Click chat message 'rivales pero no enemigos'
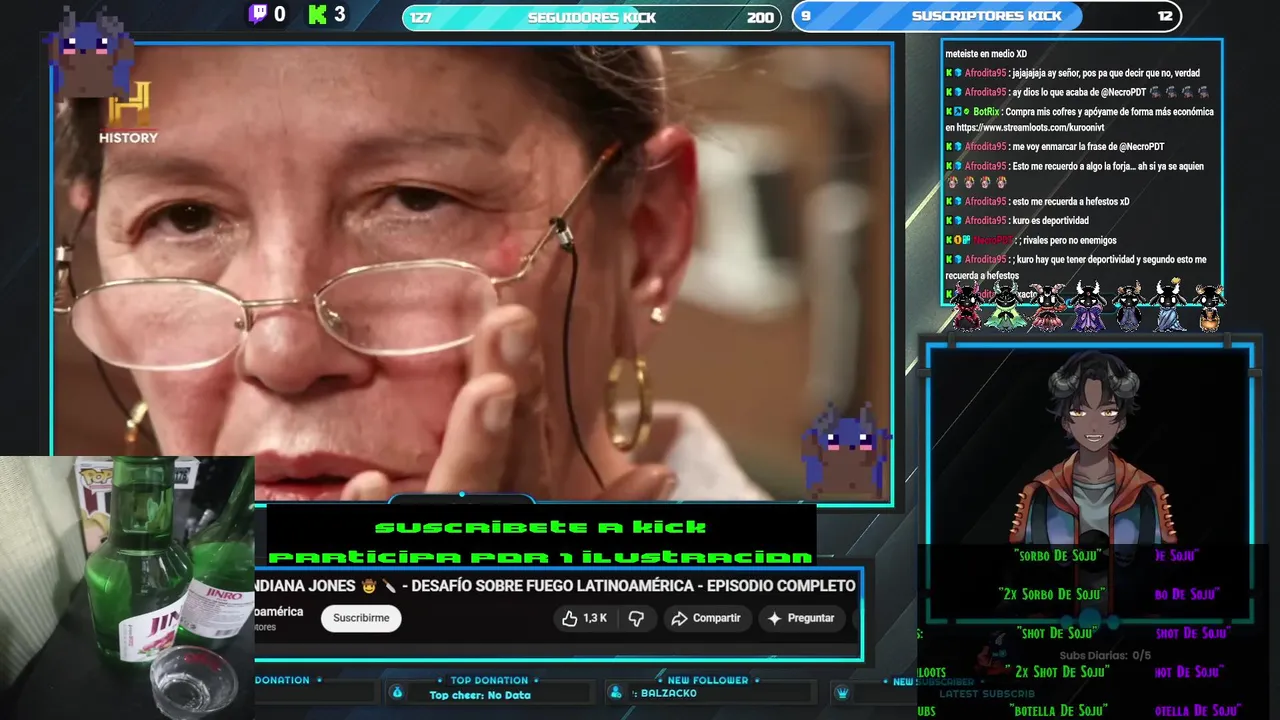Viewport: 1280px width, 720px height. [x=1069, y=240]
